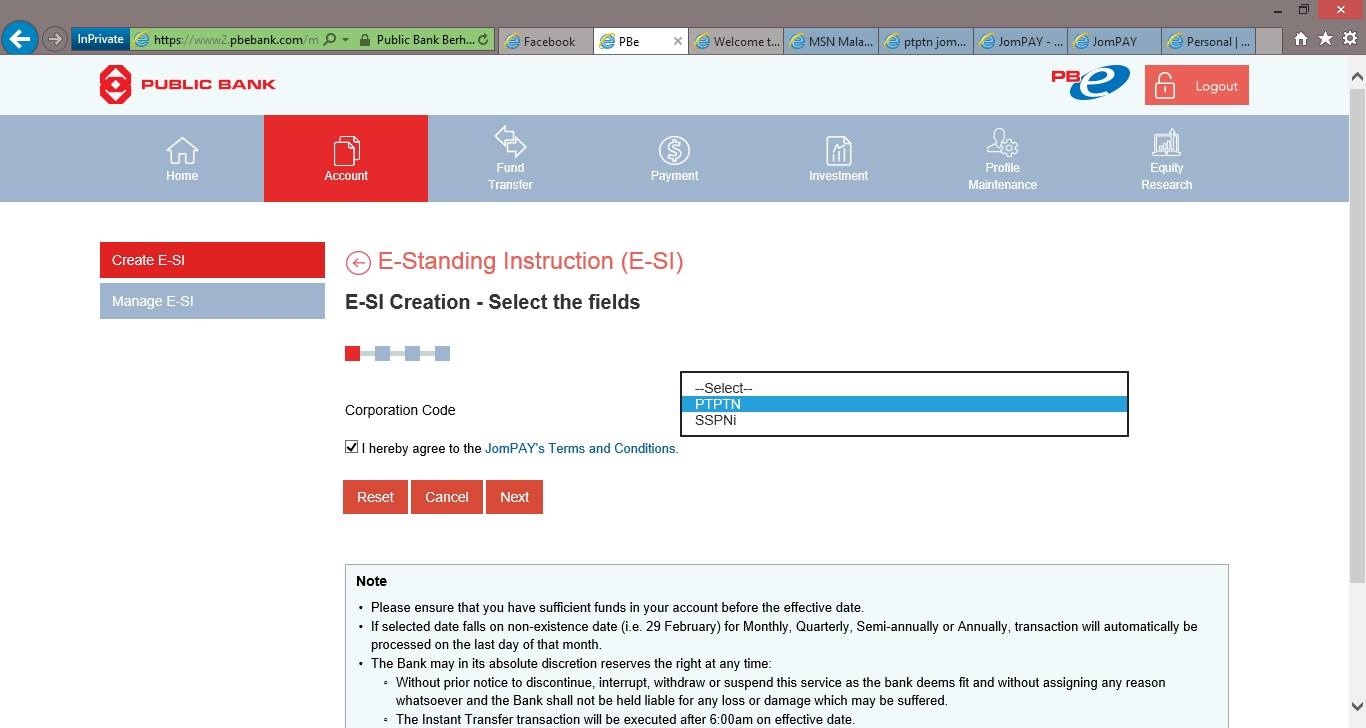Switch to the MSN Malaysia browser tab
The height and width of the screenshot is (728, 1366).
831,41
